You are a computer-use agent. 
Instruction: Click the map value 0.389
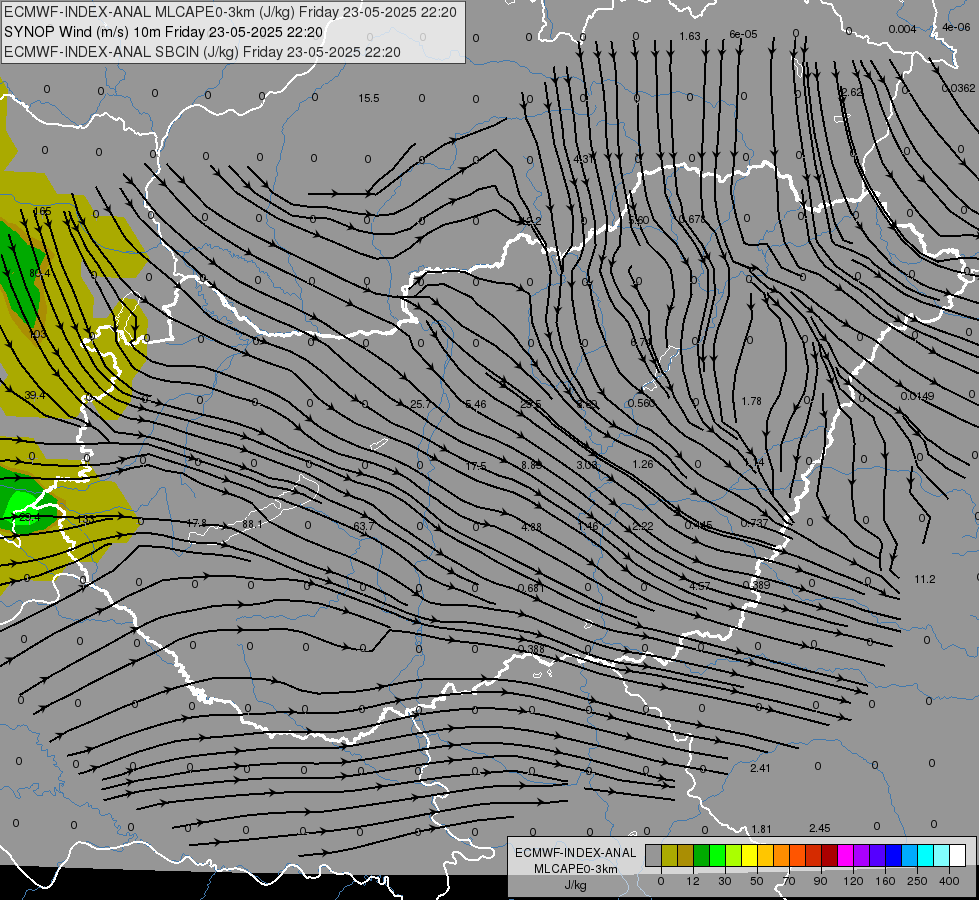756,585
